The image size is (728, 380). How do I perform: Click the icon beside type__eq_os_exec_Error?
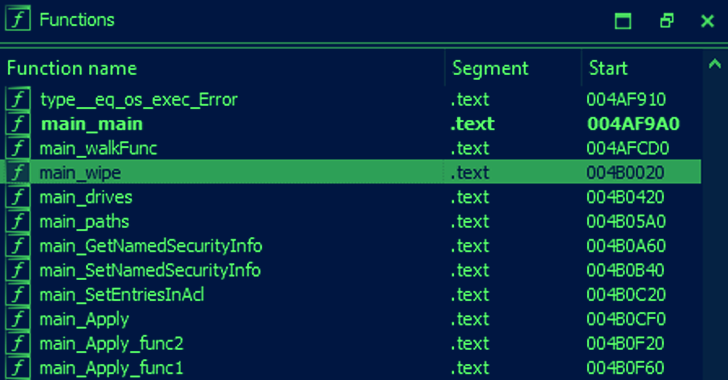(x=18, y=99)
